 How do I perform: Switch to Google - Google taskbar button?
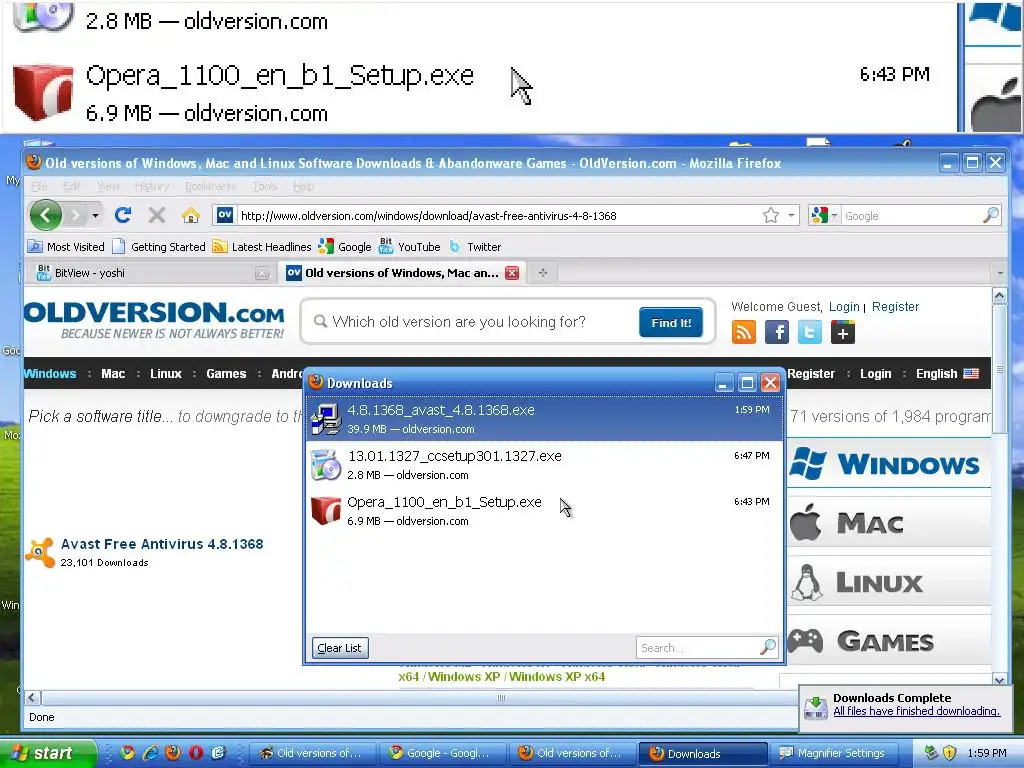tap(441, 753)
